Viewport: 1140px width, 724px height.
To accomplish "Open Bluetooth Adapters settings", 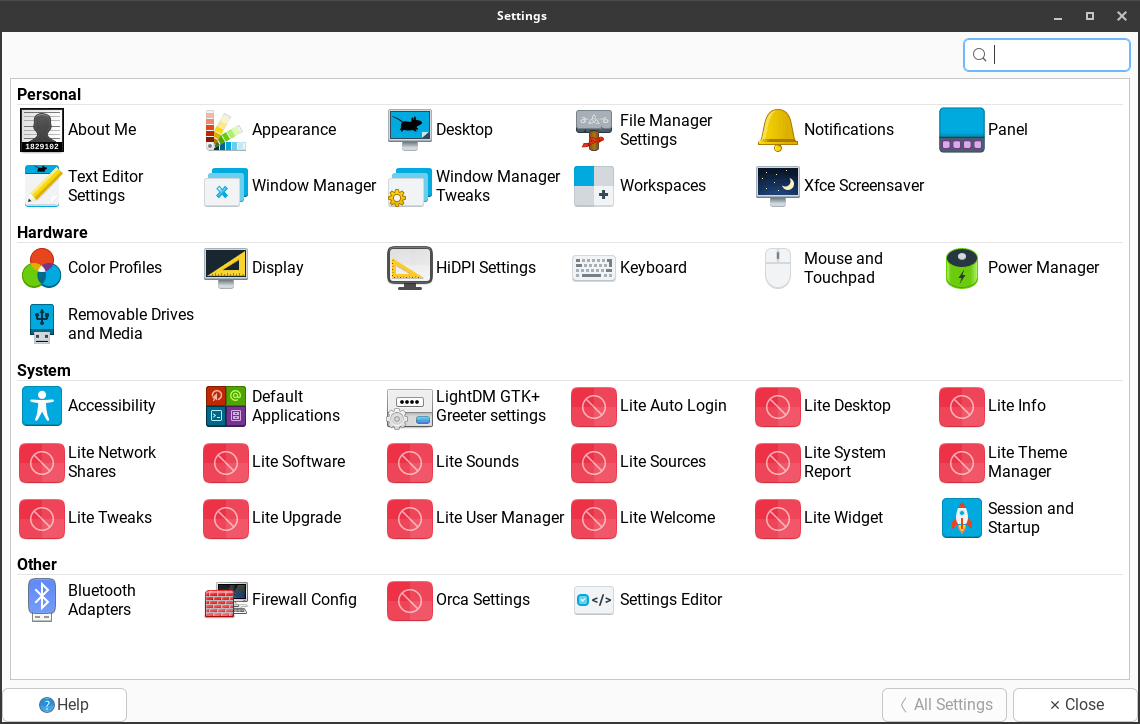I will 41,600.
